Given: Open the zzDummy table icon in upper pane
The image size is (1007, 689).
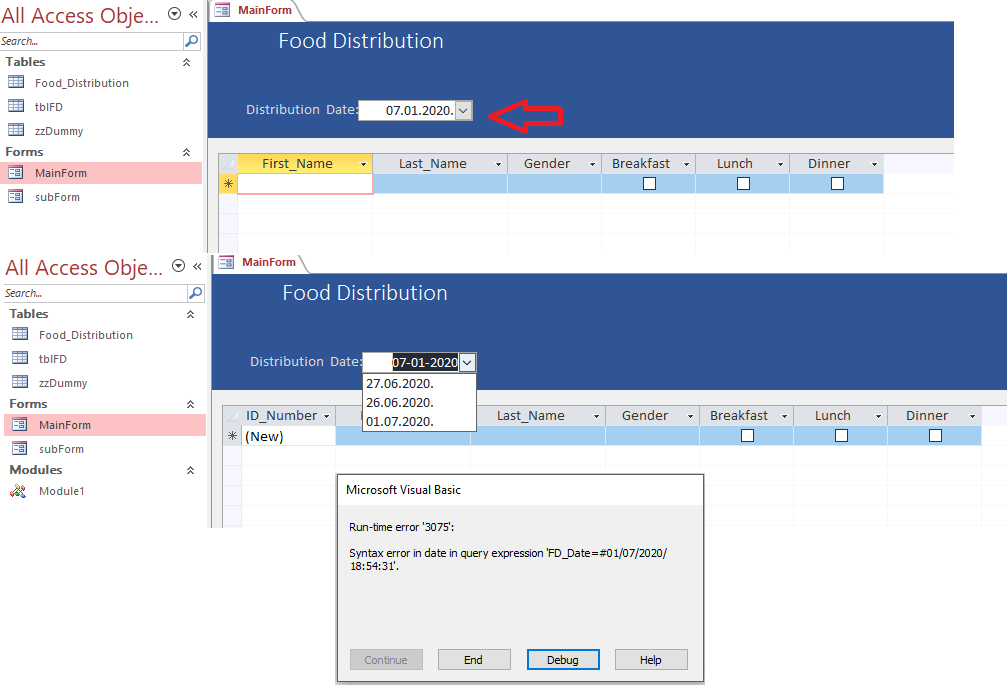Looking at the screenshot, I should coord(16,130).
